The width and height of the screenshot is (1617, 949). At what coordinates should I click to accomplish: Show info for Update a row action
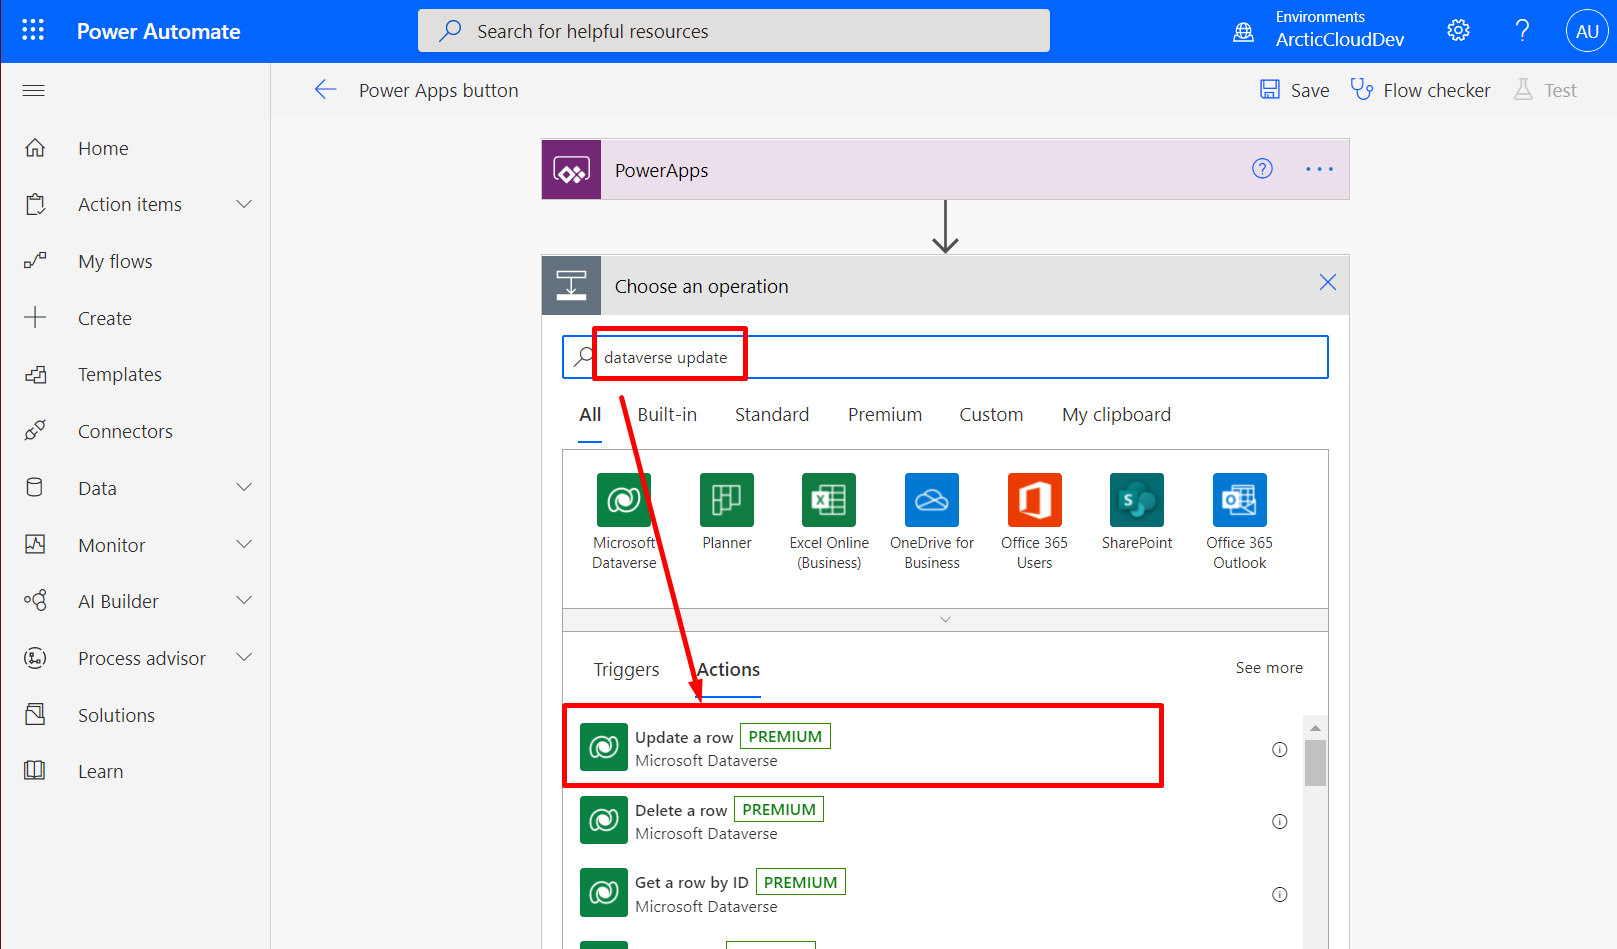click(x=1279, y=749)
